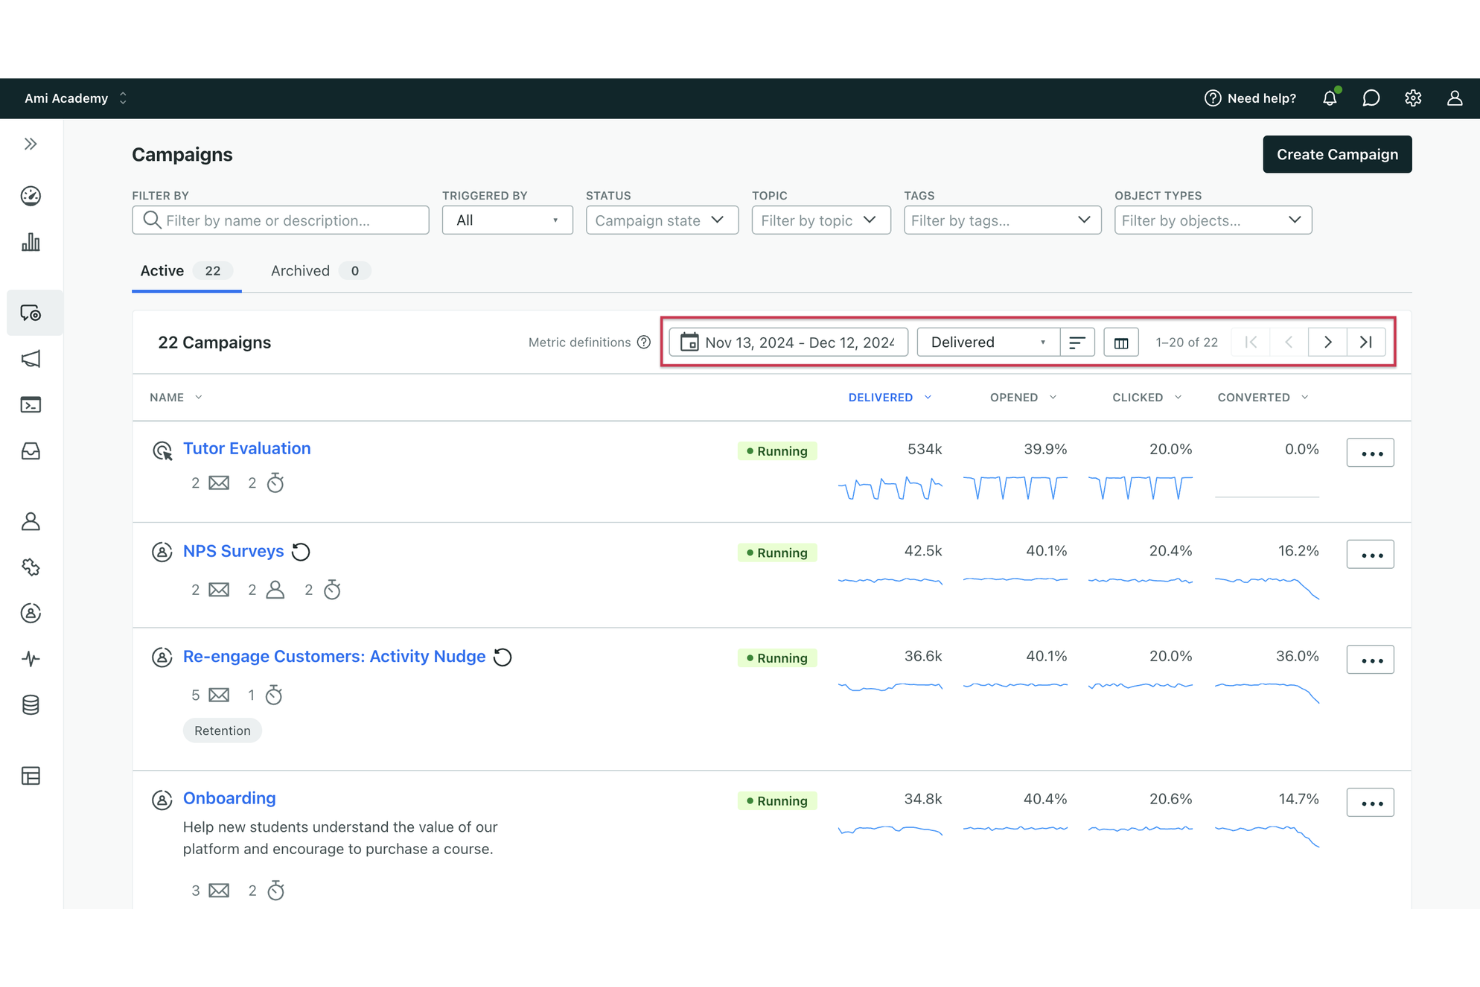1480x987 pixels.
Task: Sort by the CONVERTED column header
Action: [1263, 397]
